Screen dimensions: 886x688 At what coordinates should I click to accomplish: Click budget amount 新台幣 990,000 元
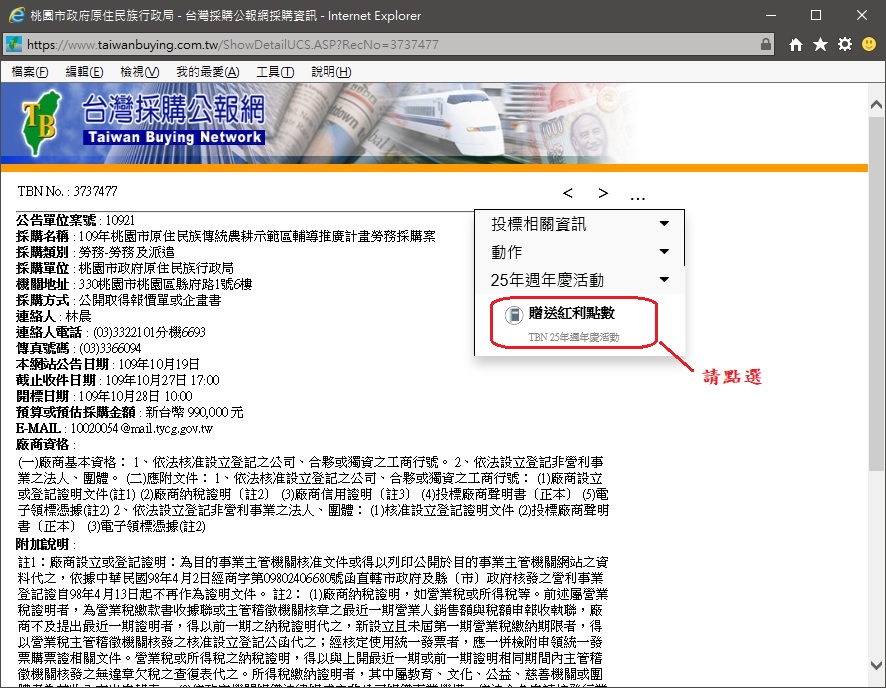pos(194,412)
